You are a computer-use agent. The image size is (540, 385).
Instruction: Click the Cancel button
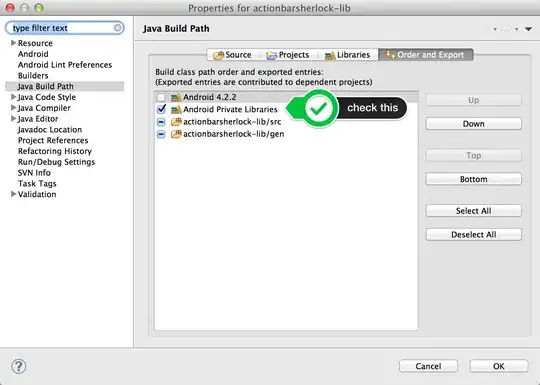428,366
